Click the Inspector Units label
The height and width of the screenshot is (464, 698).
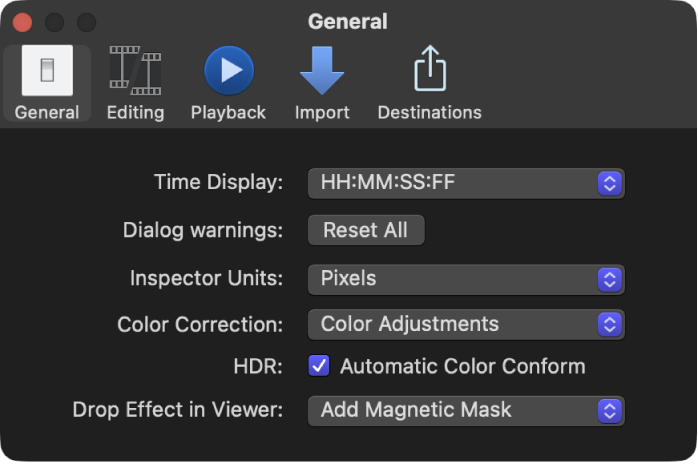click(207, 278)
